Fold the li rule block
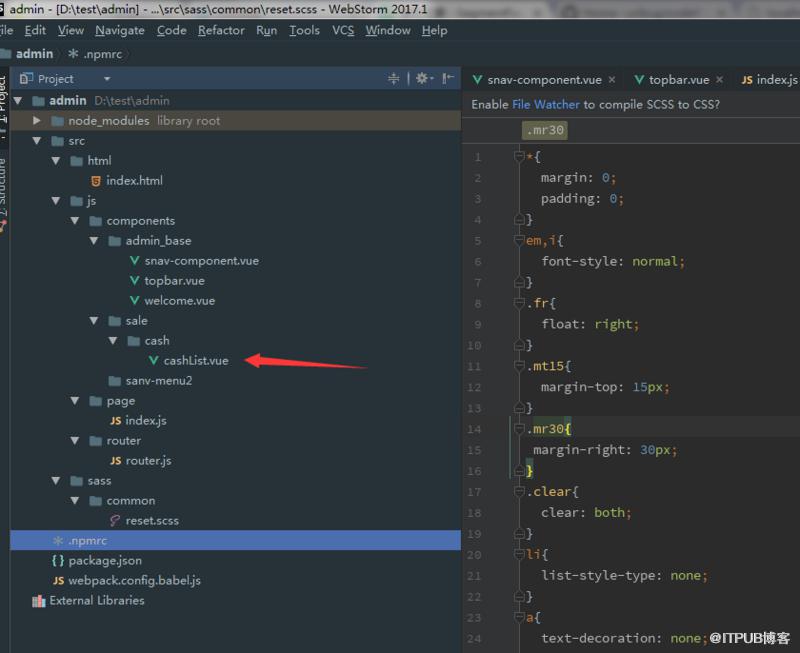 coord(519,554)
